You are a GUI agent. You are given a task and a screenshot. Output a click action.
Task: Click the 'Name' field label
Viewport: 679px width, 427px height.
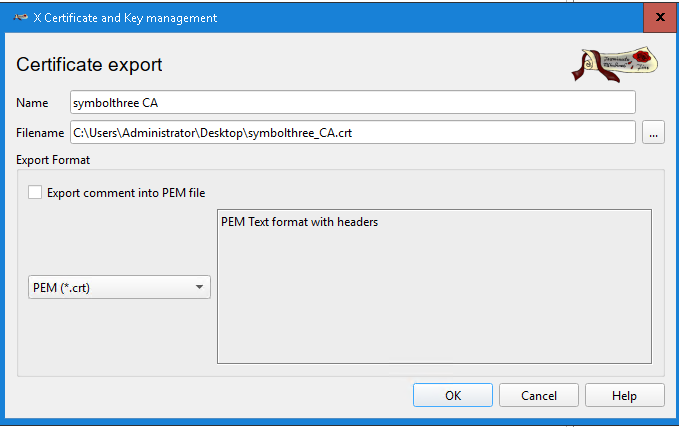click(32, 103)
